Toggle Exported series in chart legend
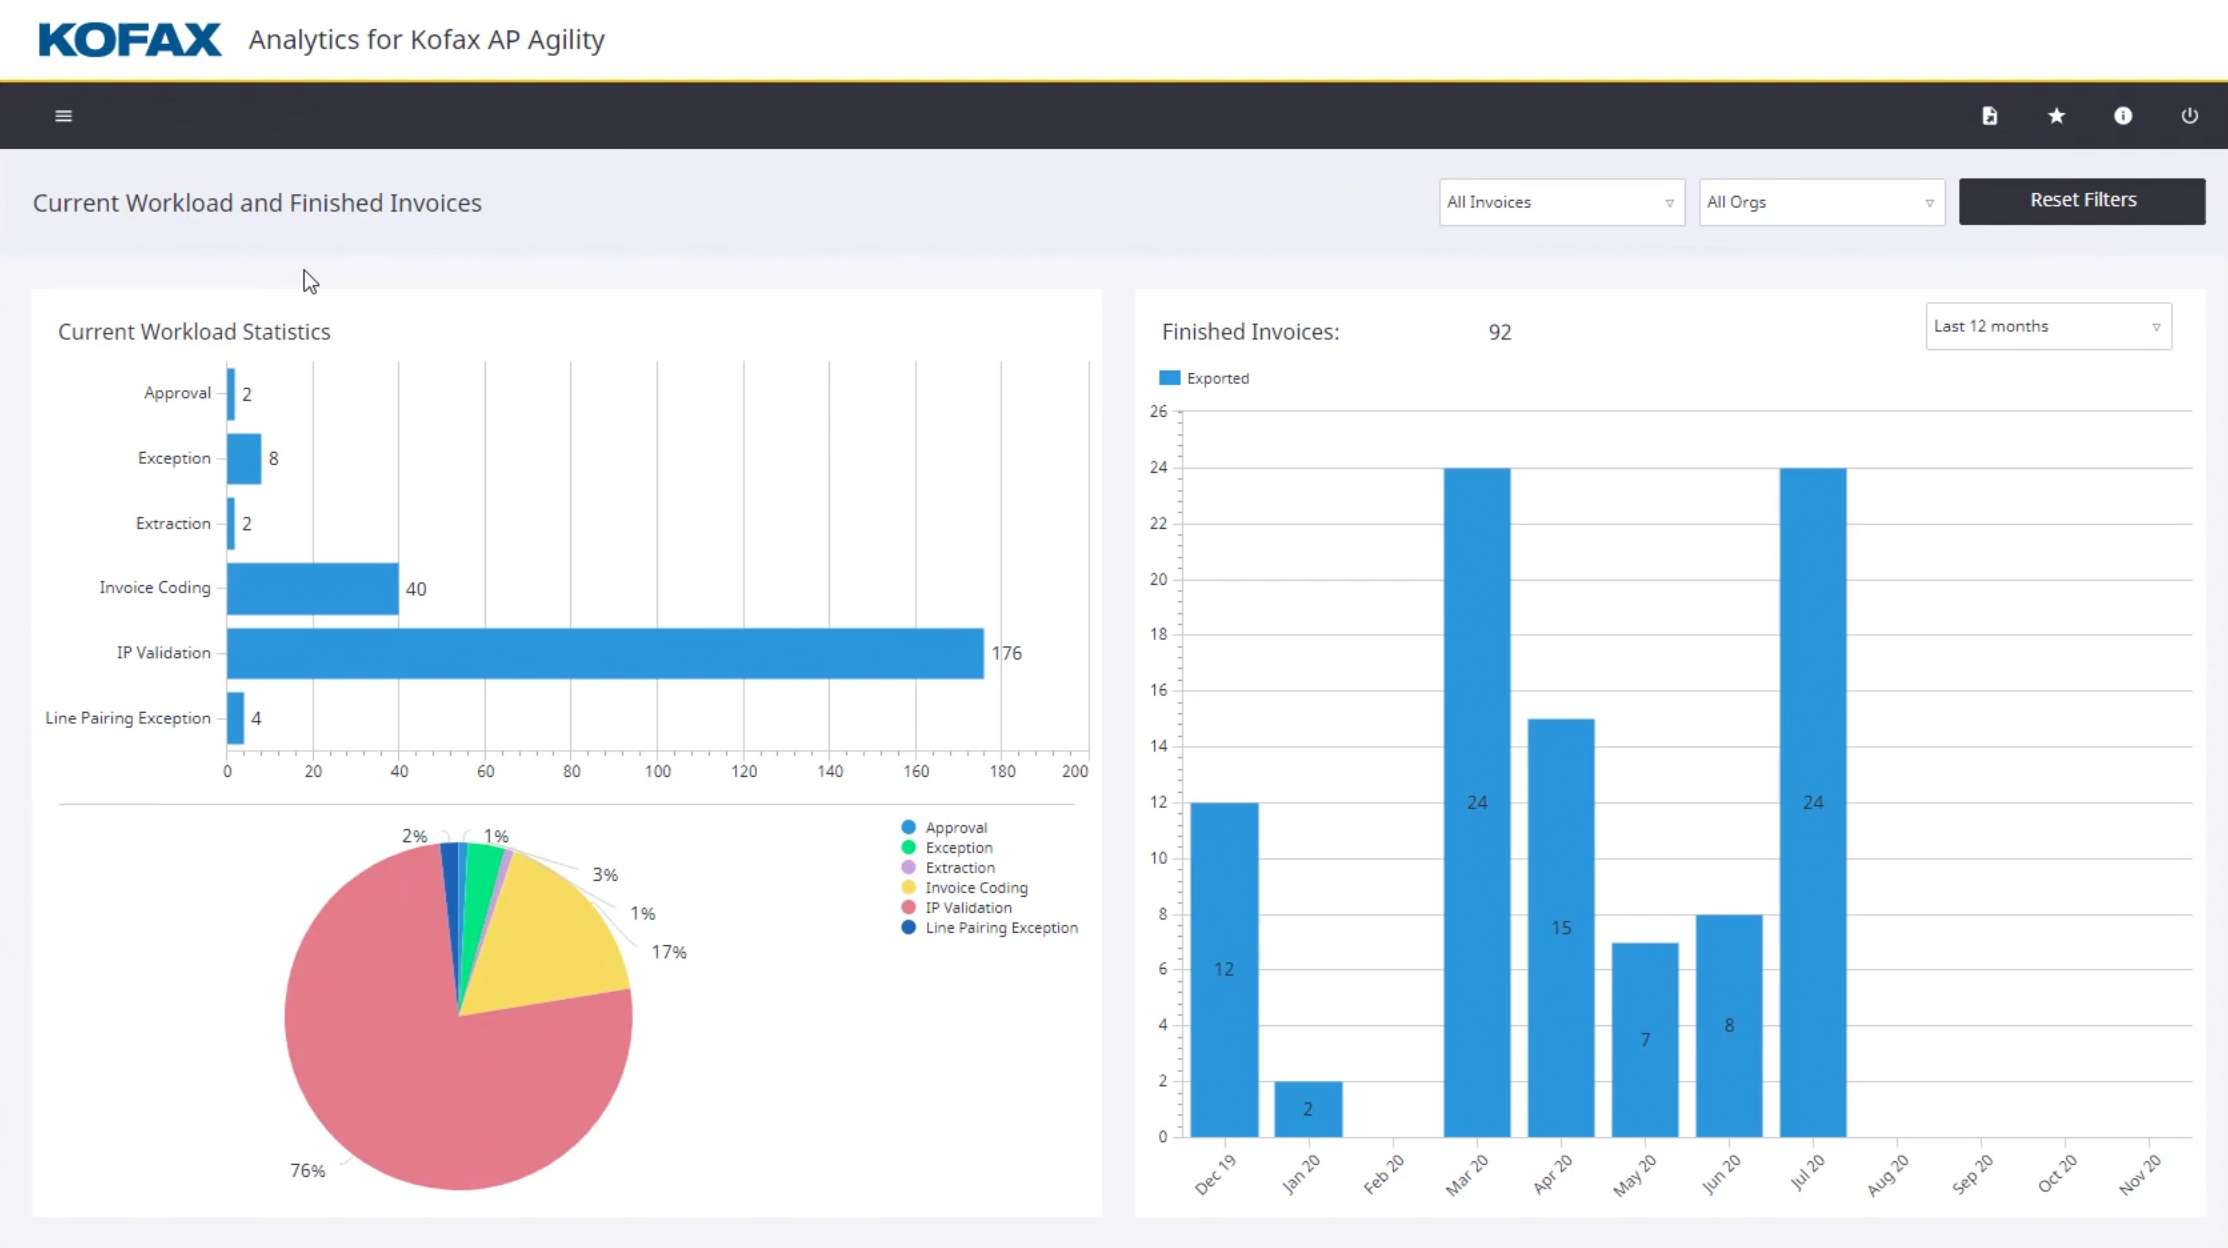The image size is (2228, 1248). pyautogui.click(x=1204, y=378)
